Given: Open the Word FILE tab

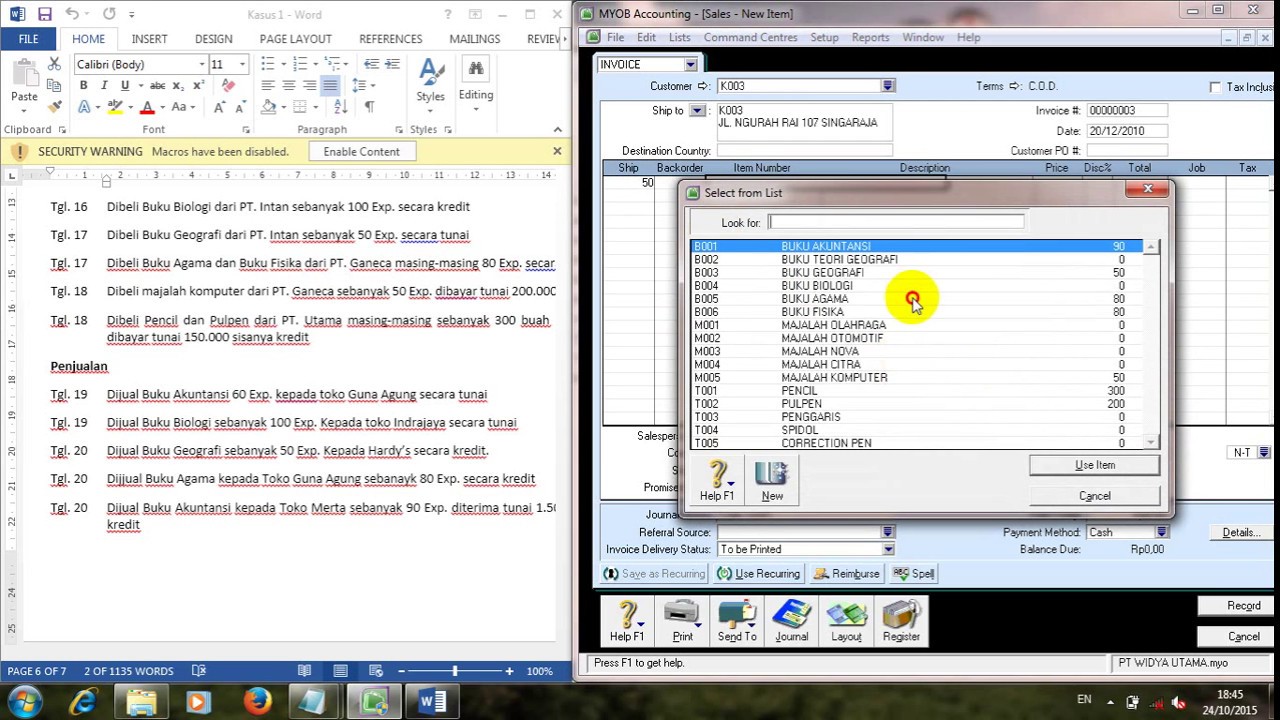Looking at the screenshot, I should click(x=28, y=38).
